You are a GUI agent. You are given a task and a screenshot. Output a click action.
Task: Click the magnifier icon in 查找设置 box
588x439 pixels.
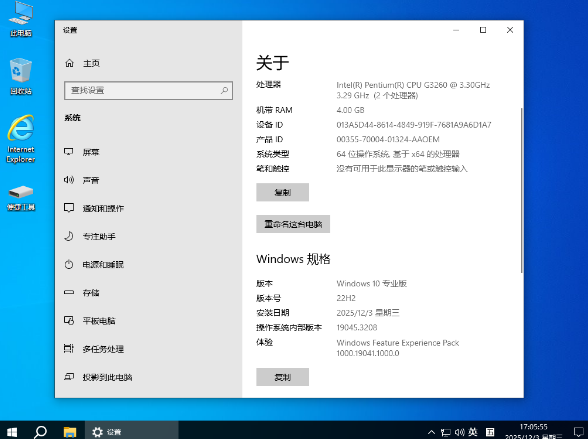(x=224, y=90)
